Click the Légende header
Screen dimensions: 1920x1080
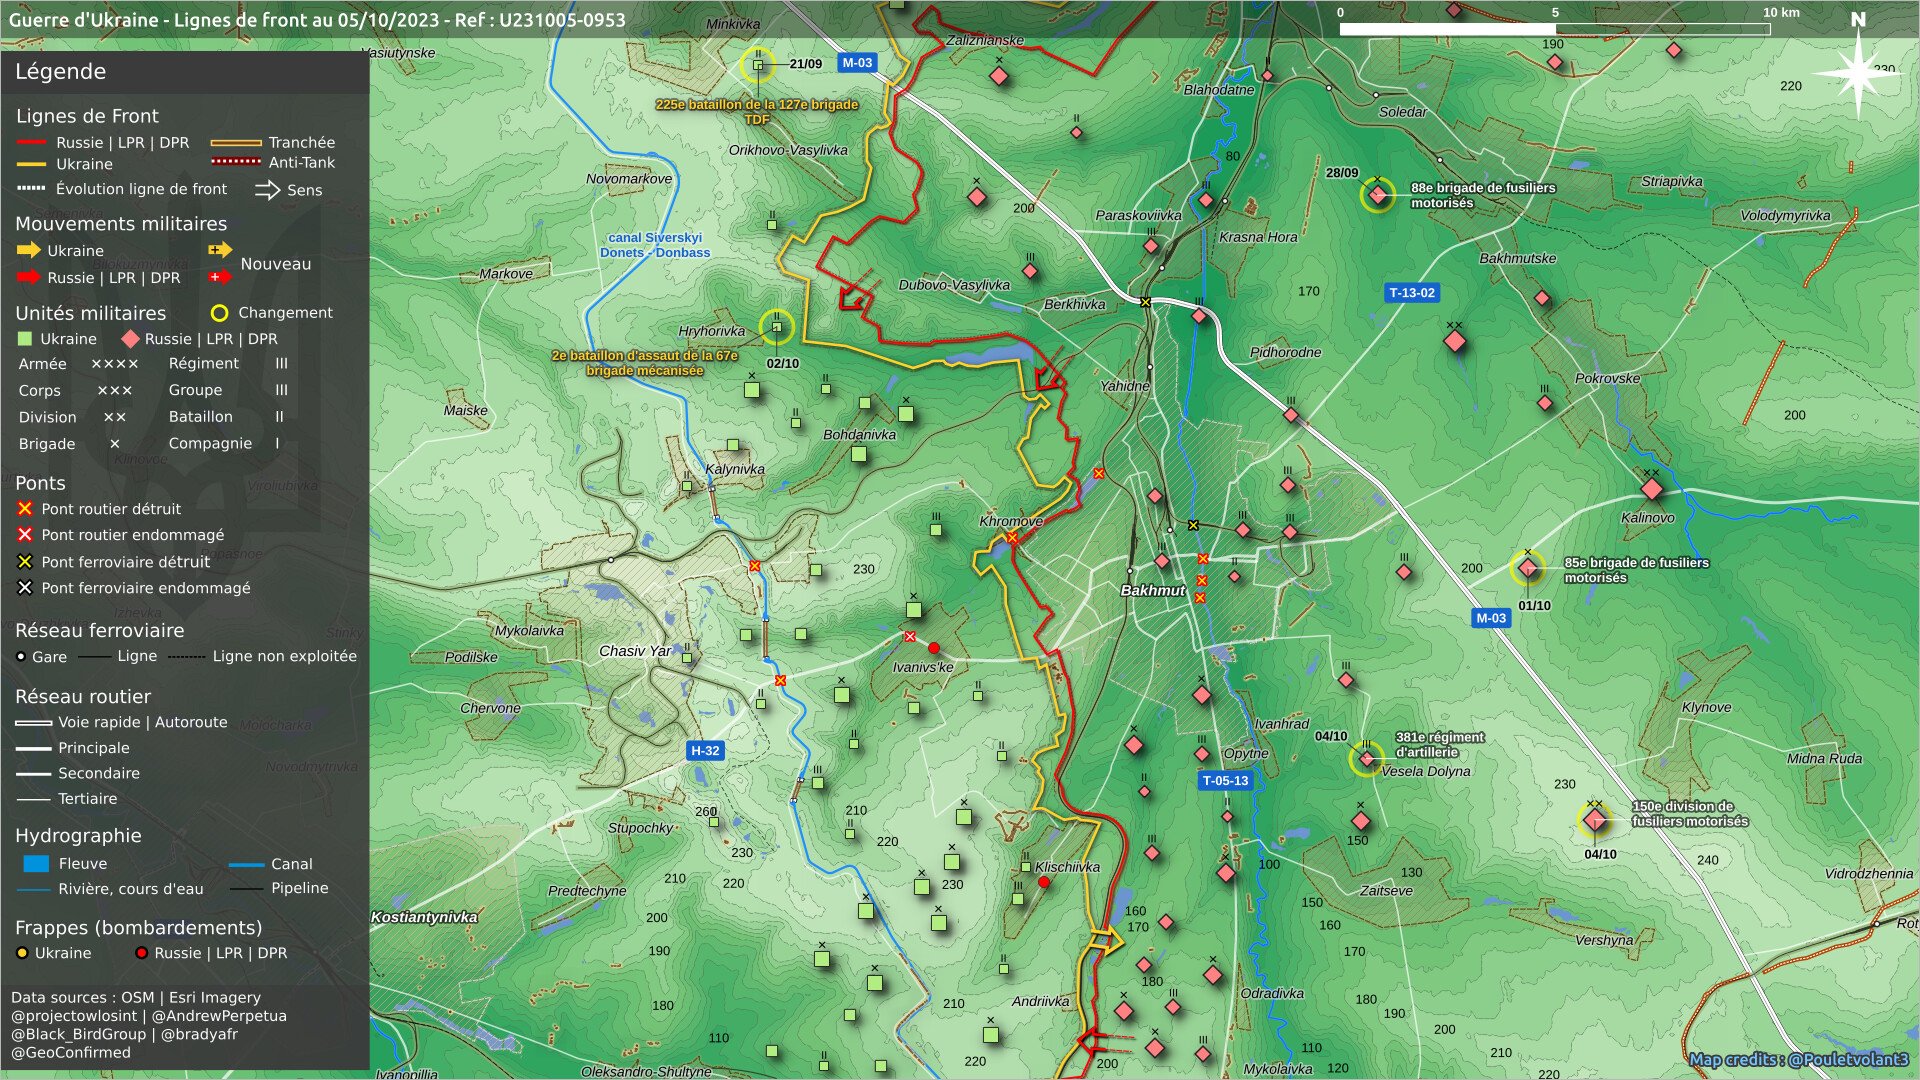(x=60, y=72)
